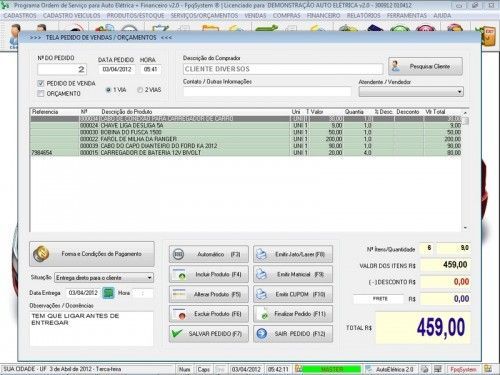The image size is (500, 375).
Task: Click the TOTAL R$ 459,00 display
Action: tap(423, 328)
